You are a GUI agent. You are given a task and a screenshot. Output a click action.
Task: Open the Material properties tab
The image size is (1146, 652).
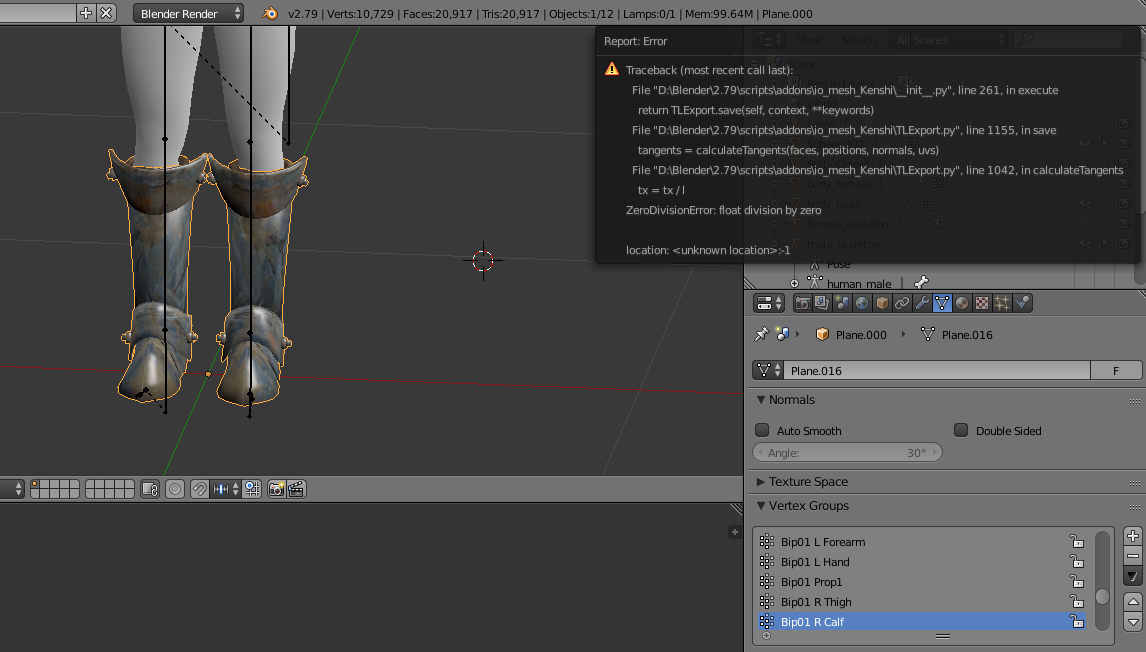click(x=962, y=303)
